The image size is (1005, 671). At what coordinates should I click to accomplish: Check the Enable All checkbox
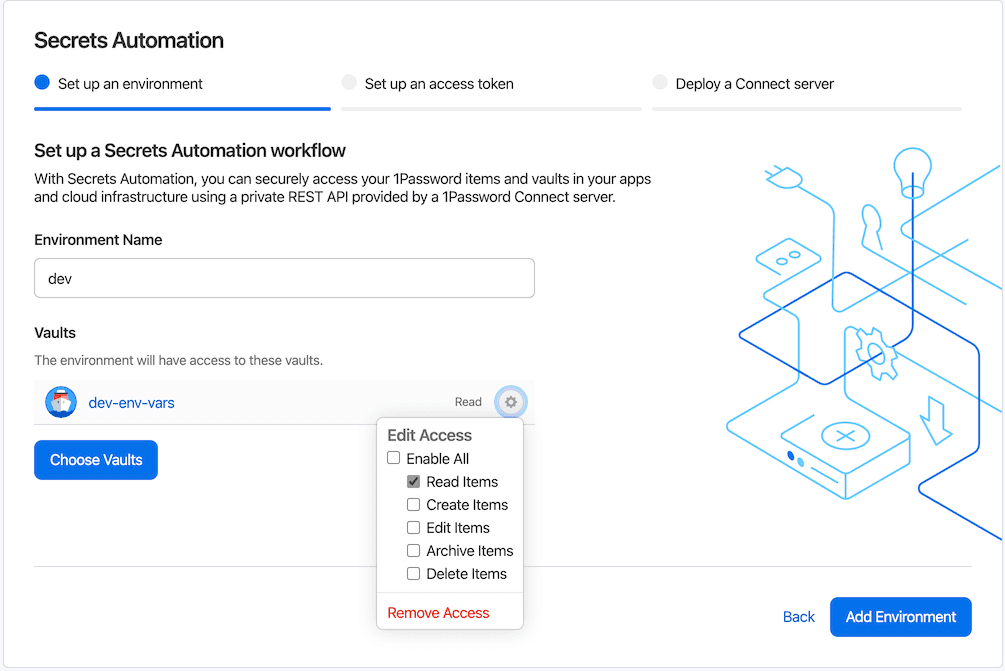394,458
